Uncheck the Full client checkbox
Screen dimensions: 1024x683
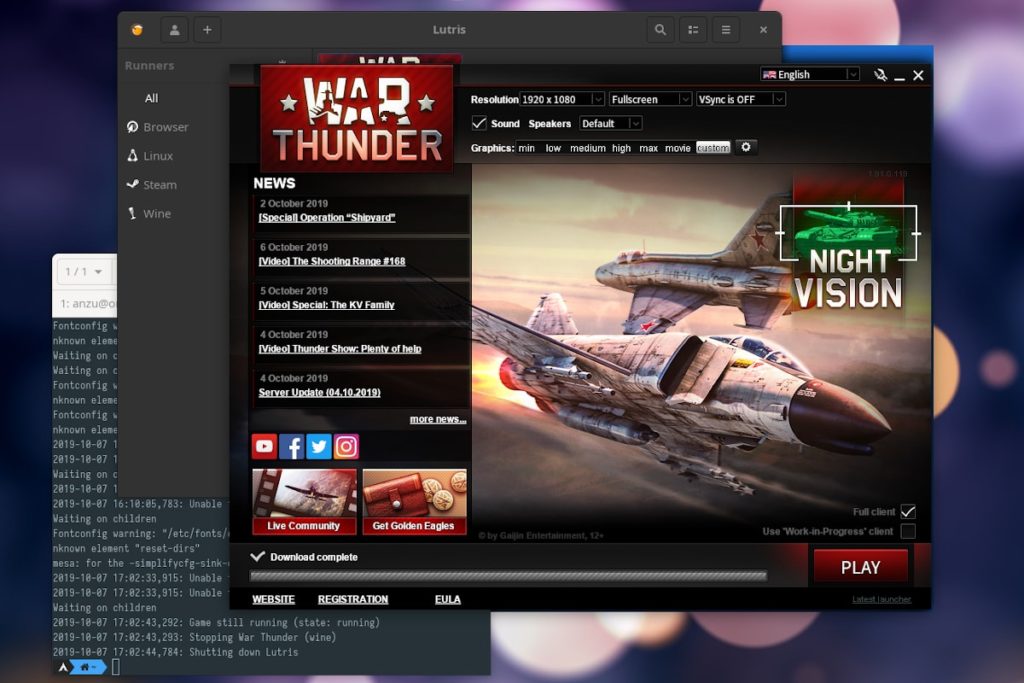pos(908,512)
